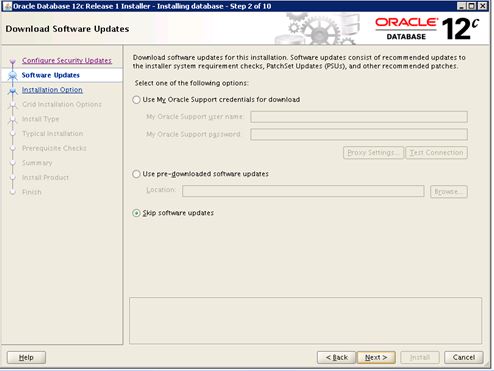Cancel the installation
Image resolution: width=494 pixels, height=371 pixels.
pos(464,358)
